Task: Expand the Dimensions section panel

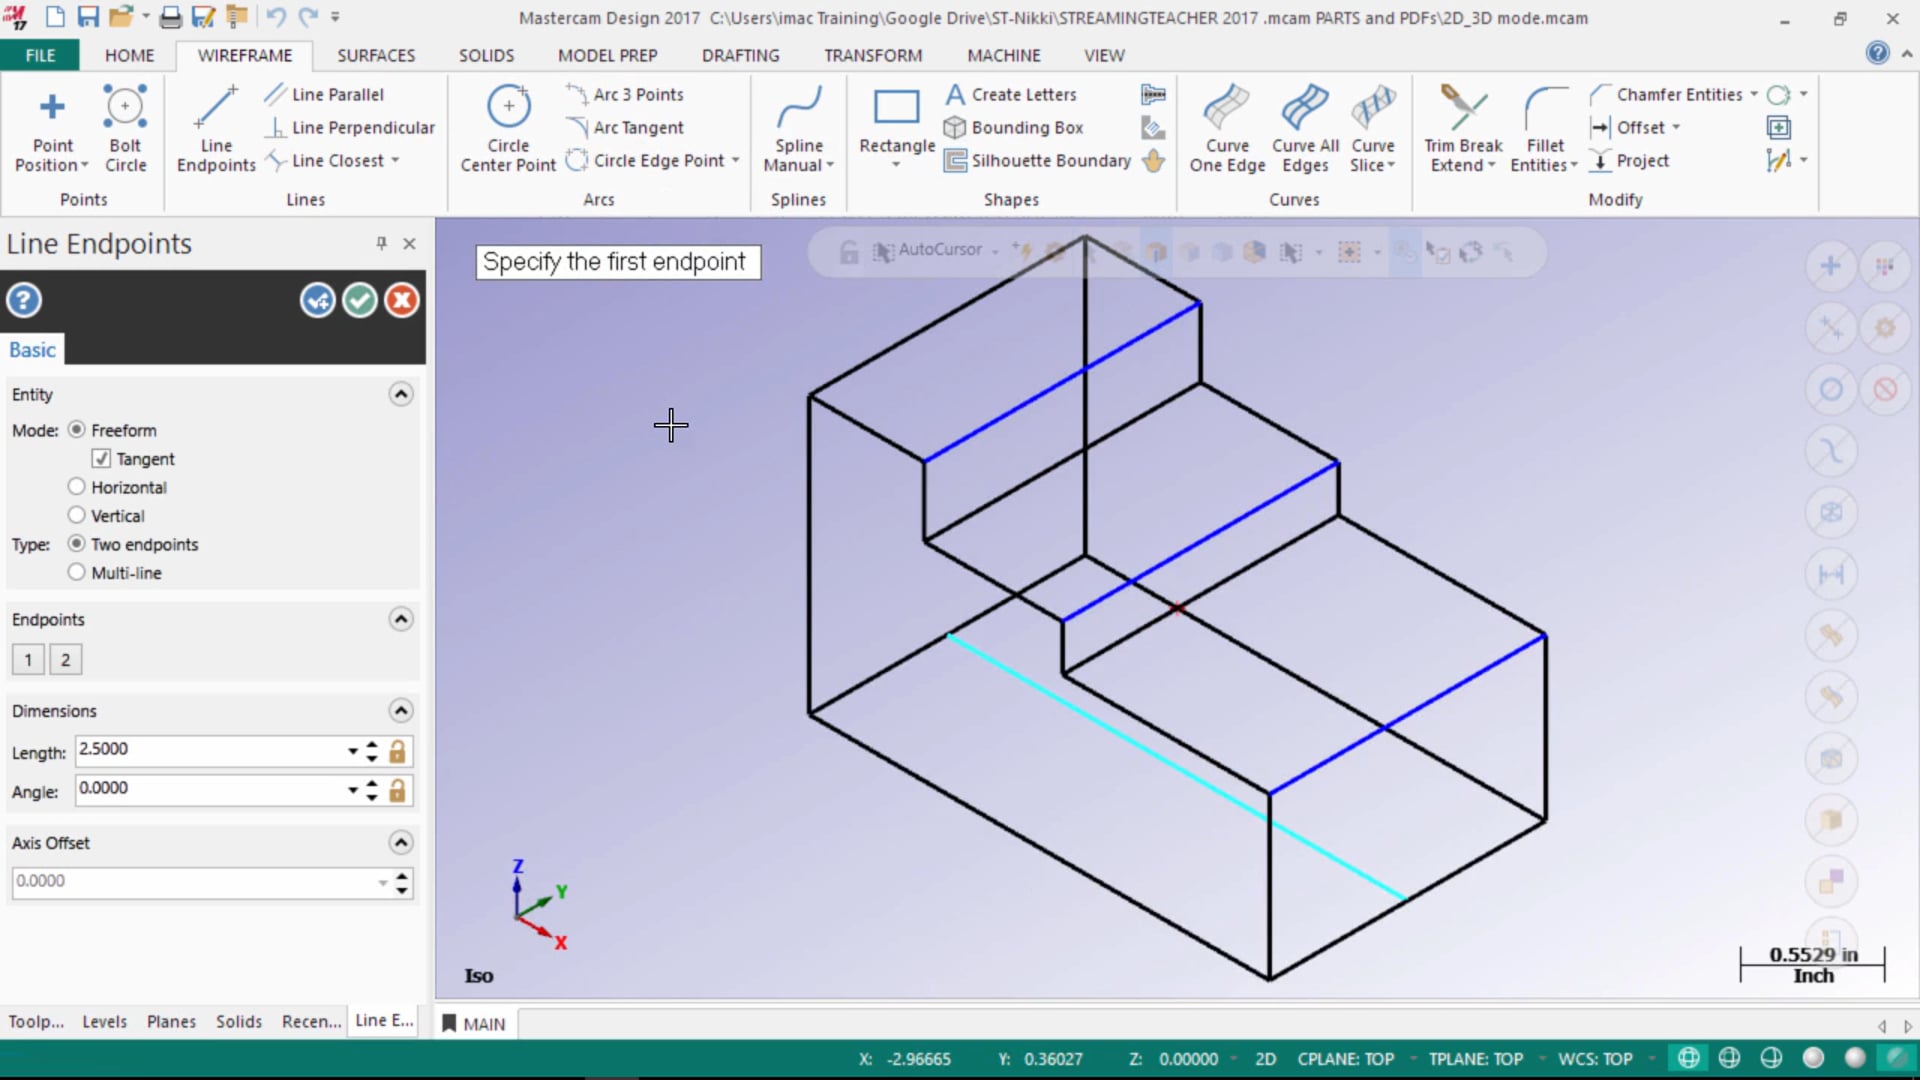Action: [401, 709]
